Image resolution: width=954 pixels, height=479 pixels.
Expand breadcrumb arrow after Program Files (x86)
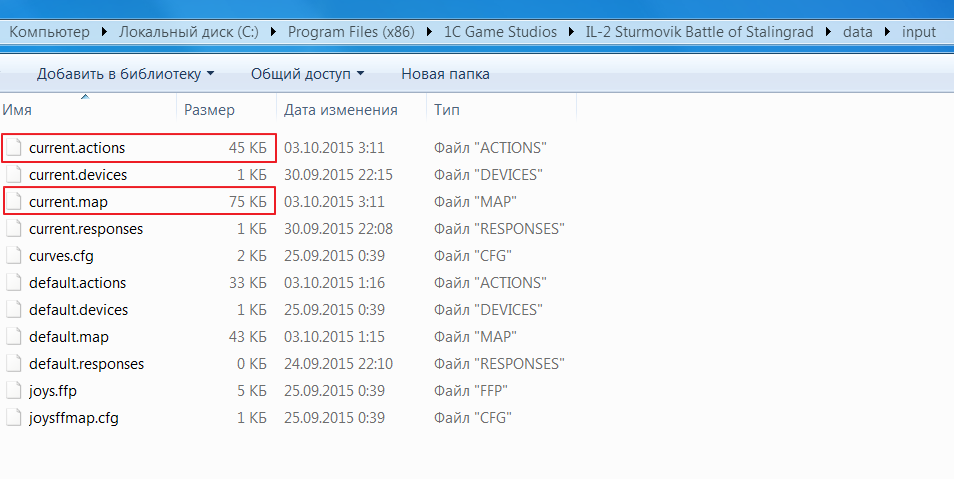point(429,32)
